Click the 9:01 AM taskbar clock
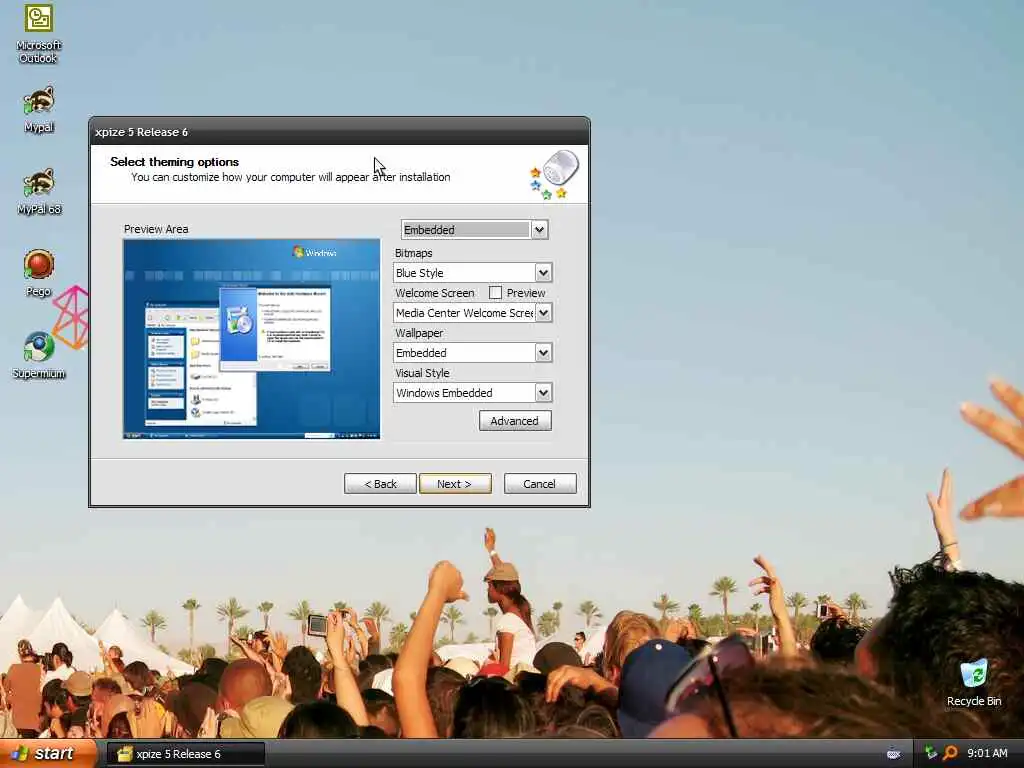 point(987,753)
